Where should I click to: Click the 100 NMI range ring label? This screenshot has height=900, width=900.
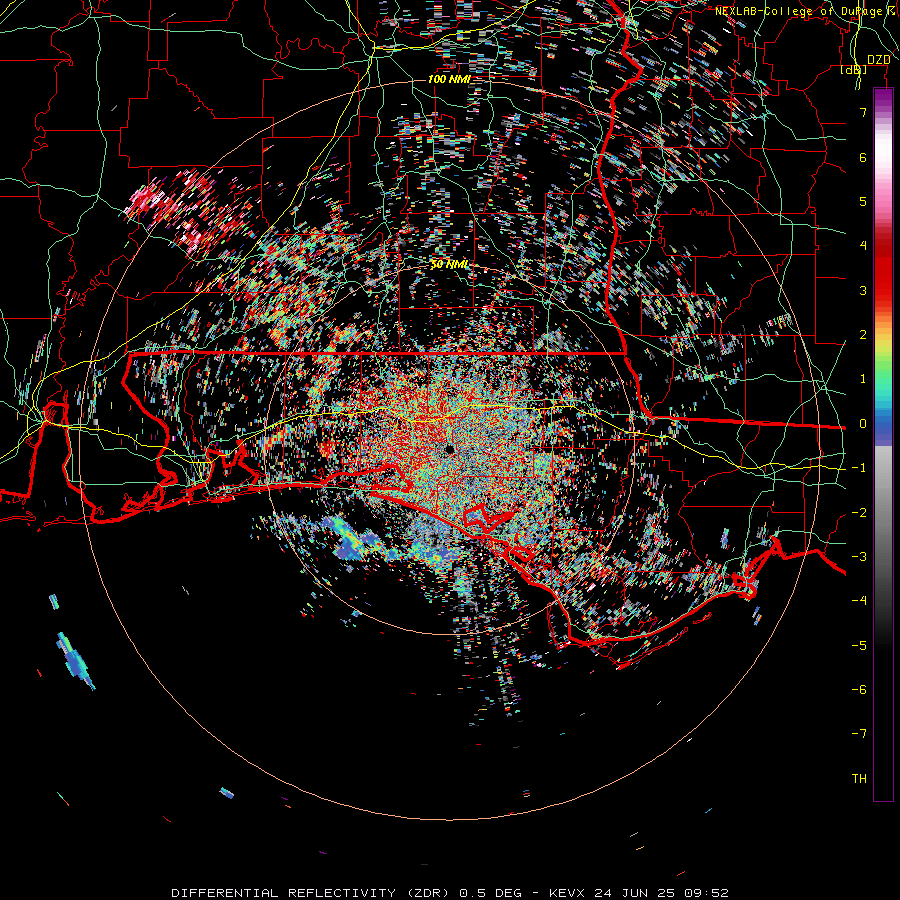(449, 79)
